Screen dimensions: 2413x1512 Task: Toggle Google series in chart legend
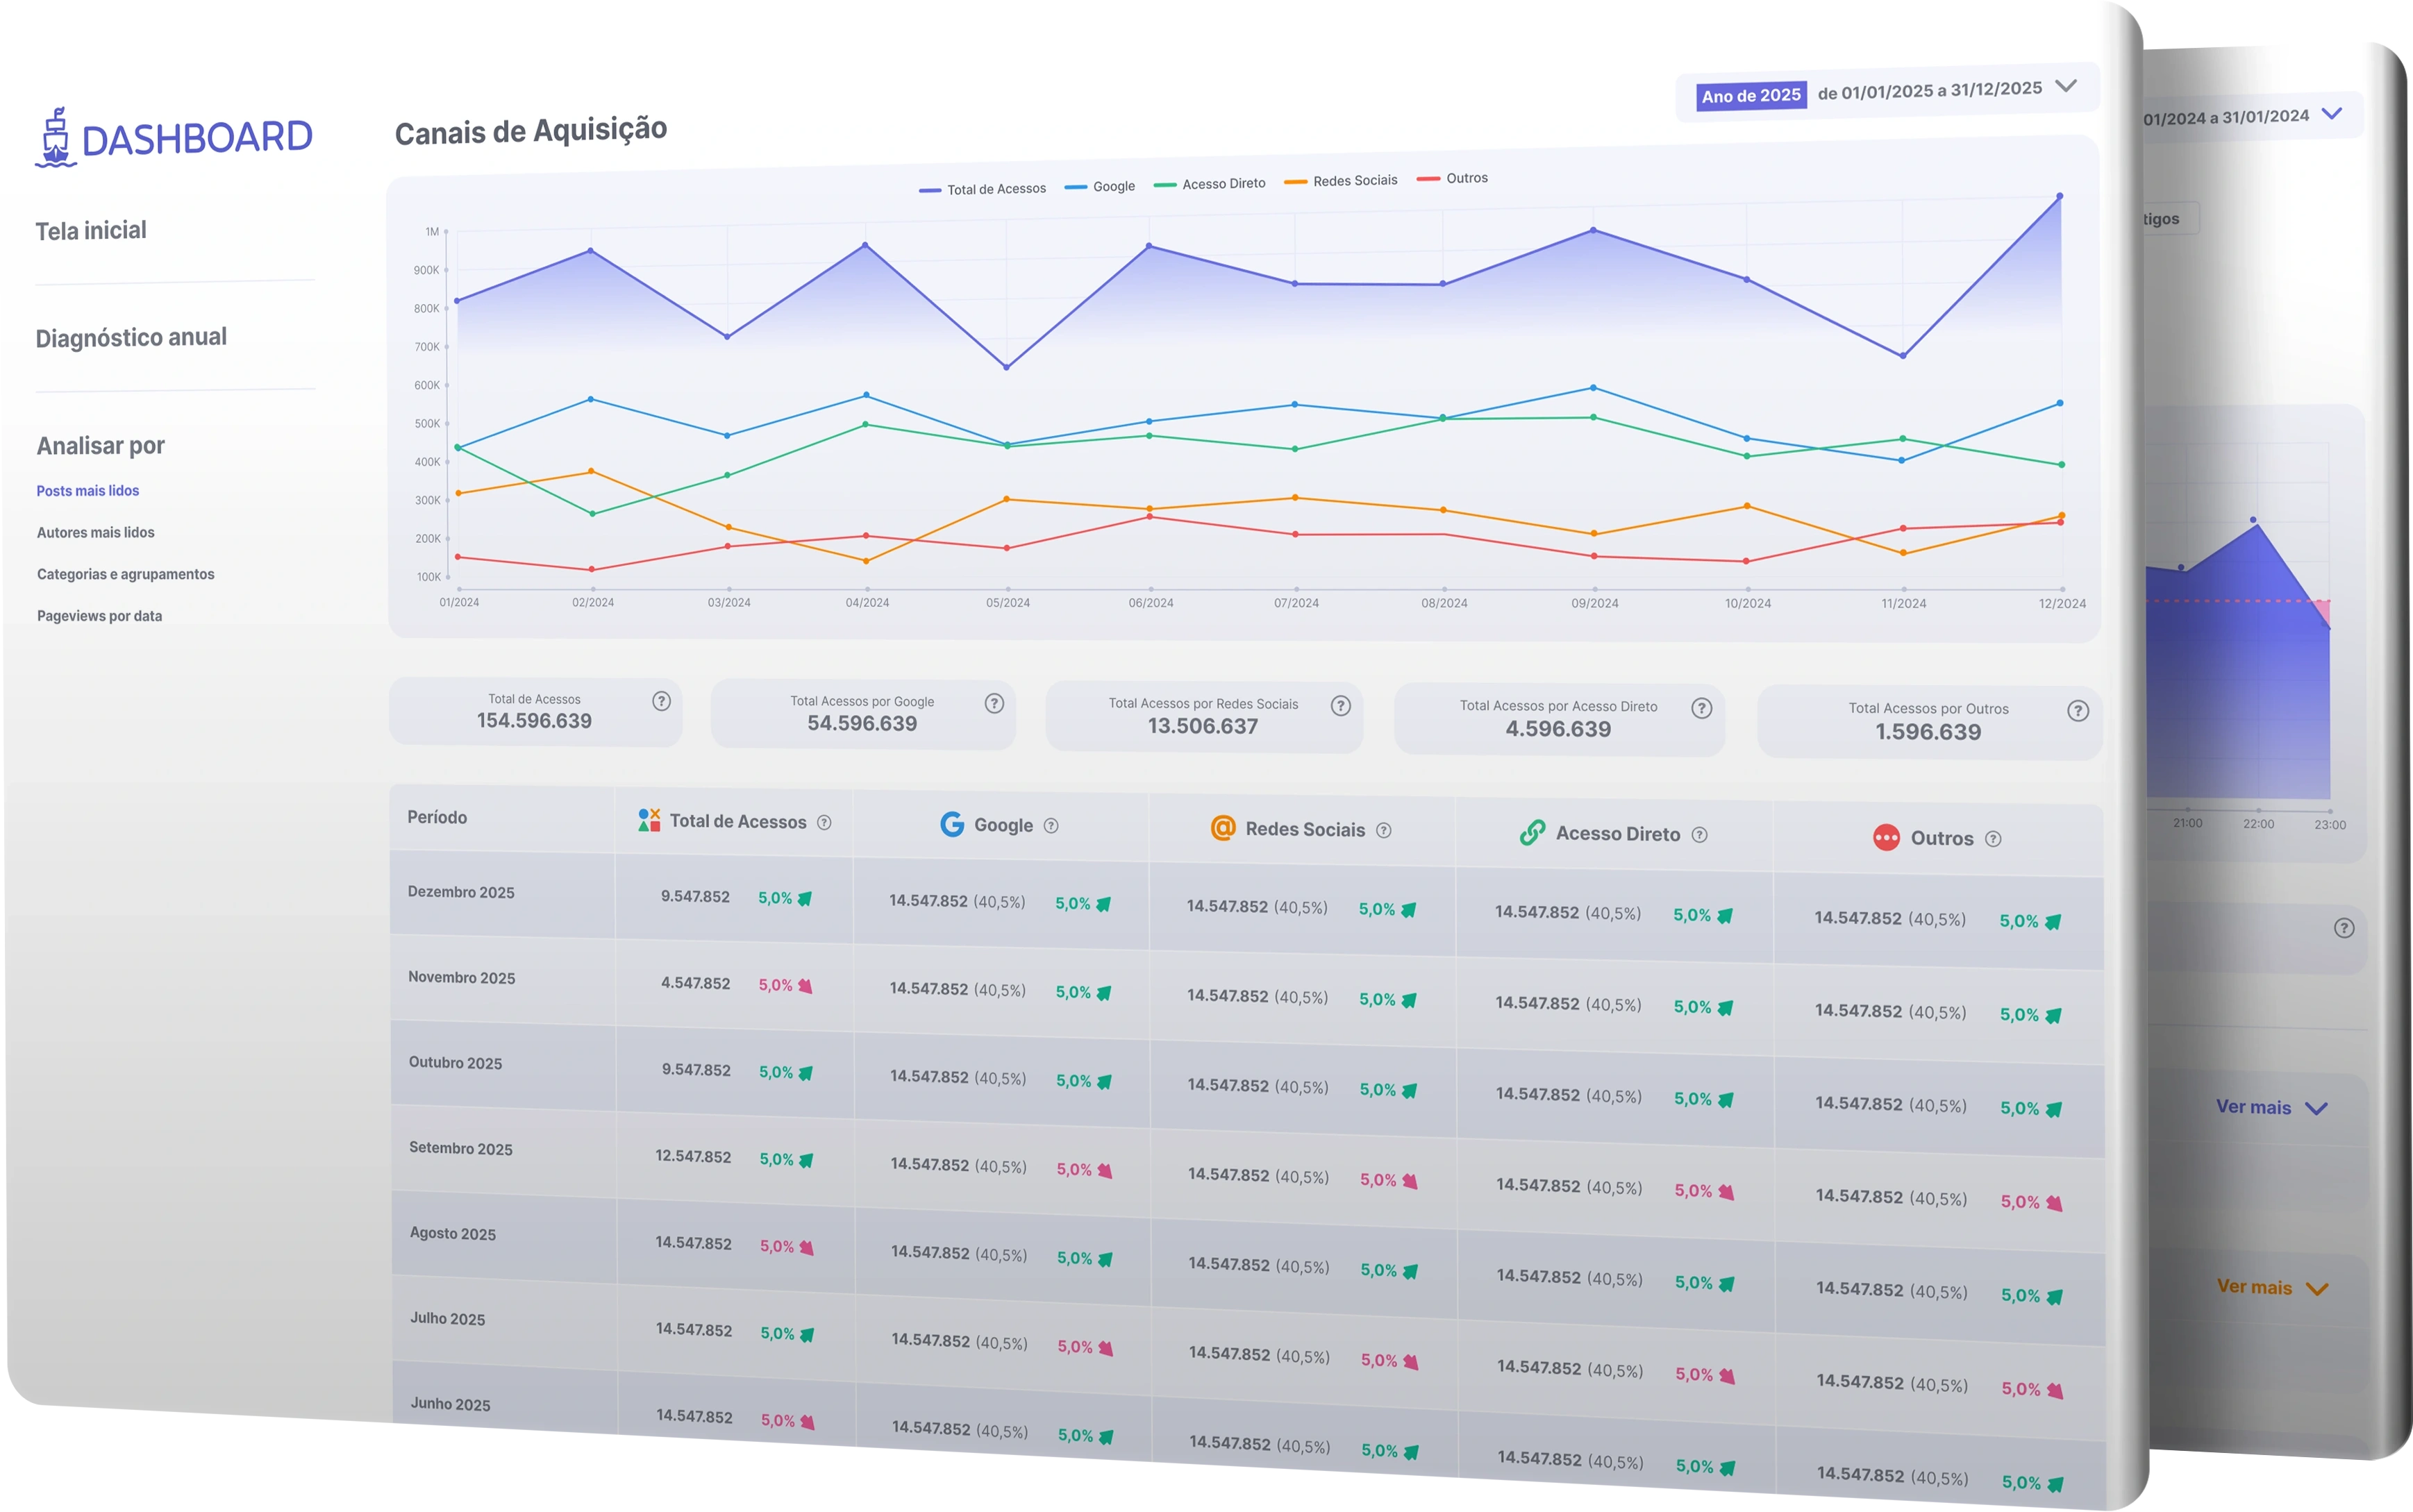(x=1100, y=186)
